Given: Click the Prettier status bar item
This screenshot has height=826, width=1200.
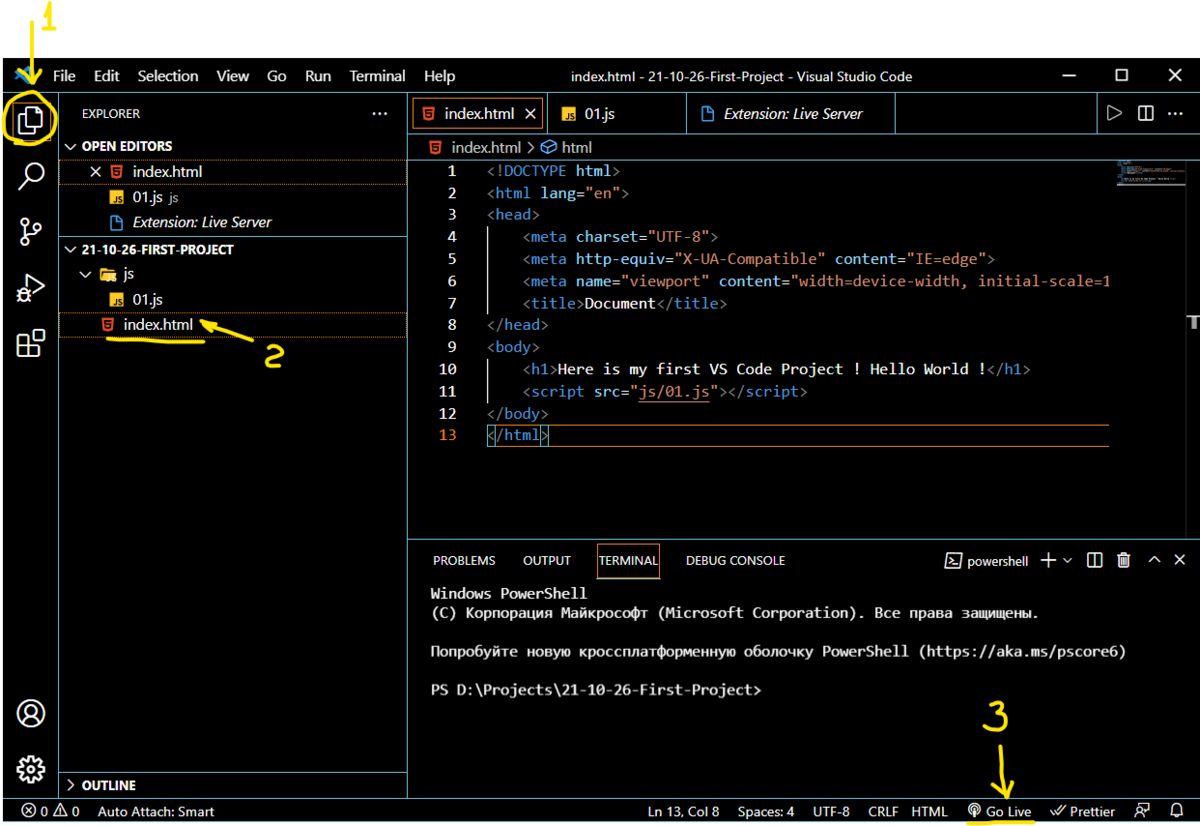Looking at the screenshot, I should click(x=1081, y=811).
